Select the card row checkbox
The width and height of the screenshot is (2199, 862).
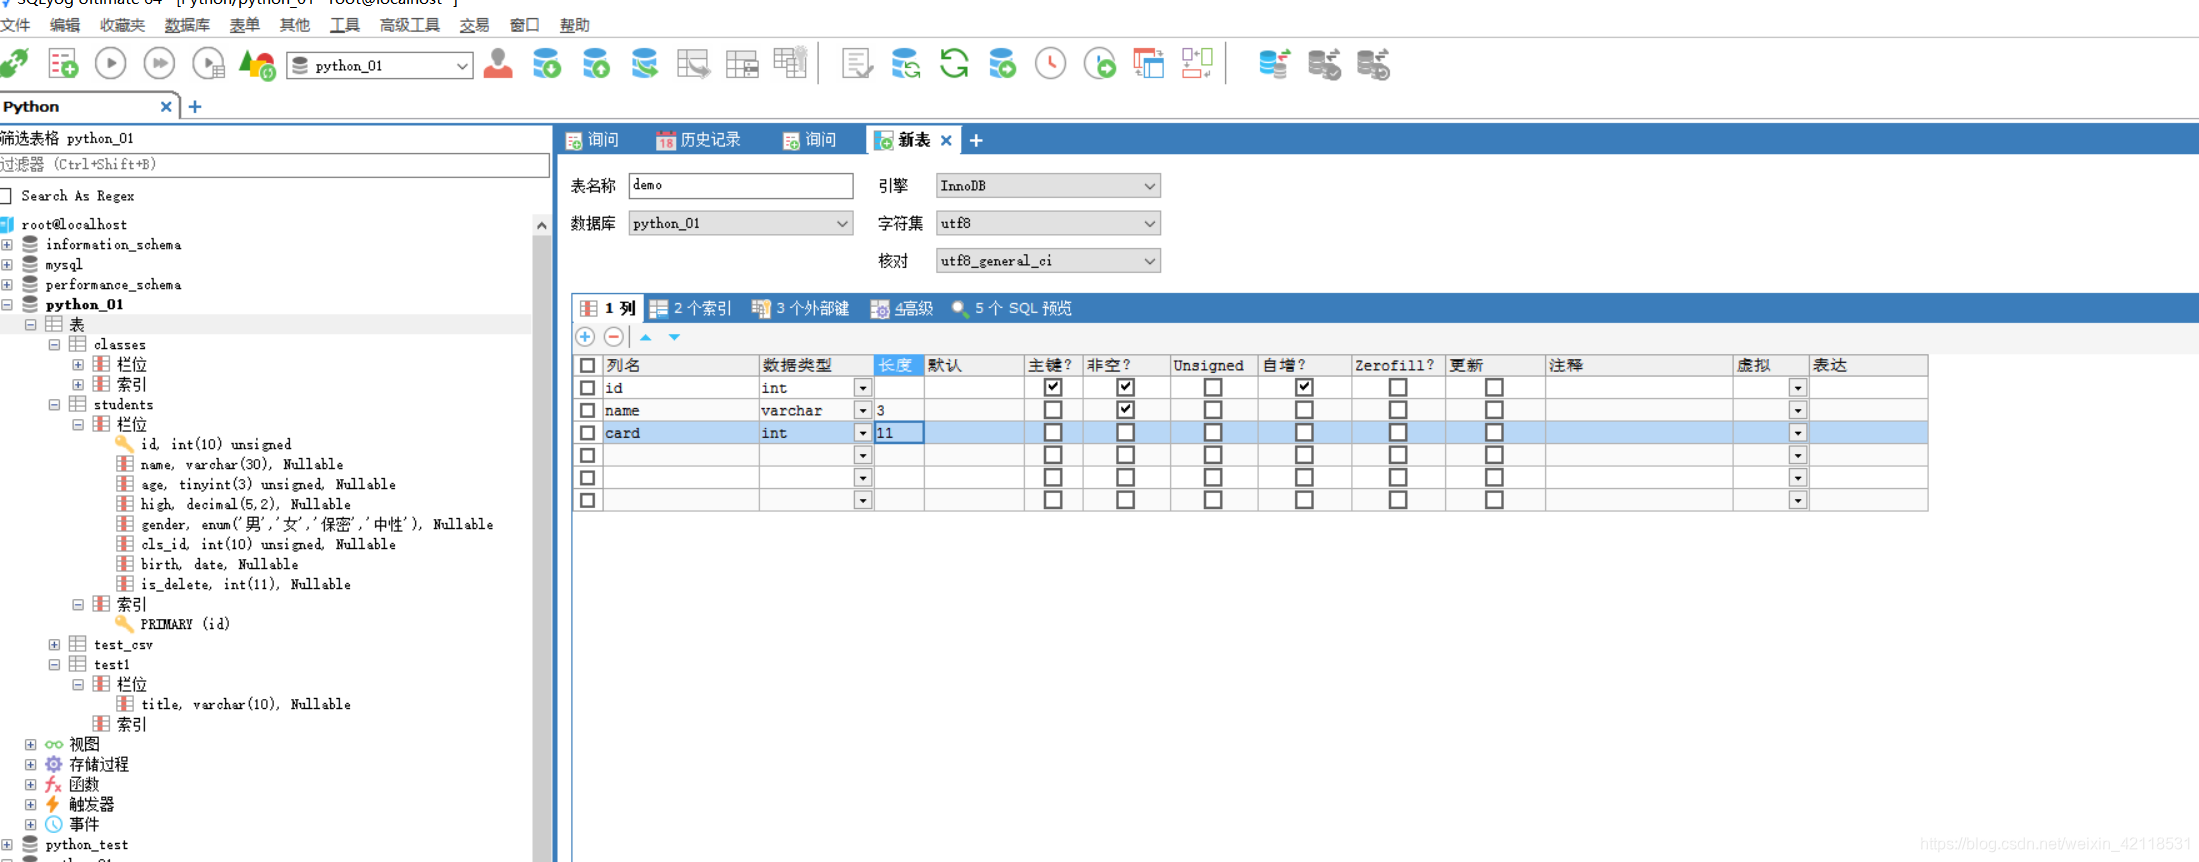[x=587, y=433]
